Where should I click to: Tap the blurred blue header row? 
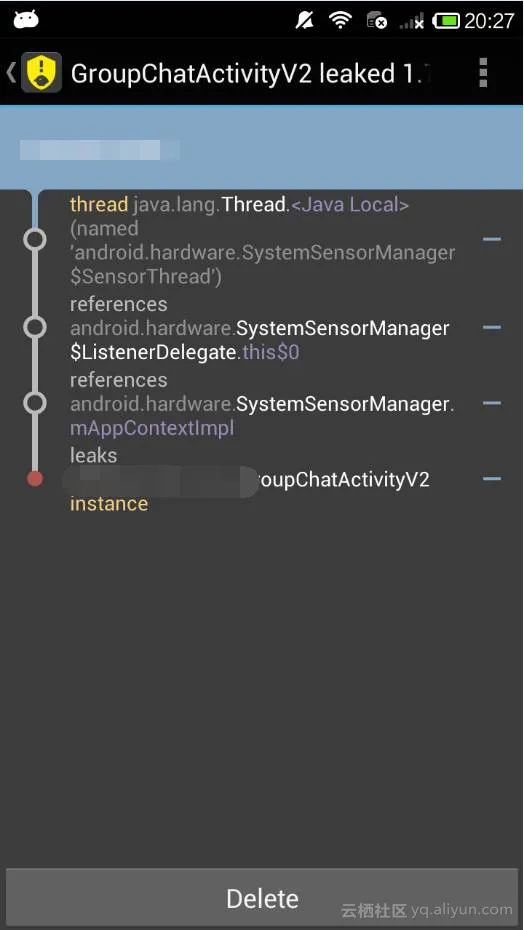click(x=262, y=148)
